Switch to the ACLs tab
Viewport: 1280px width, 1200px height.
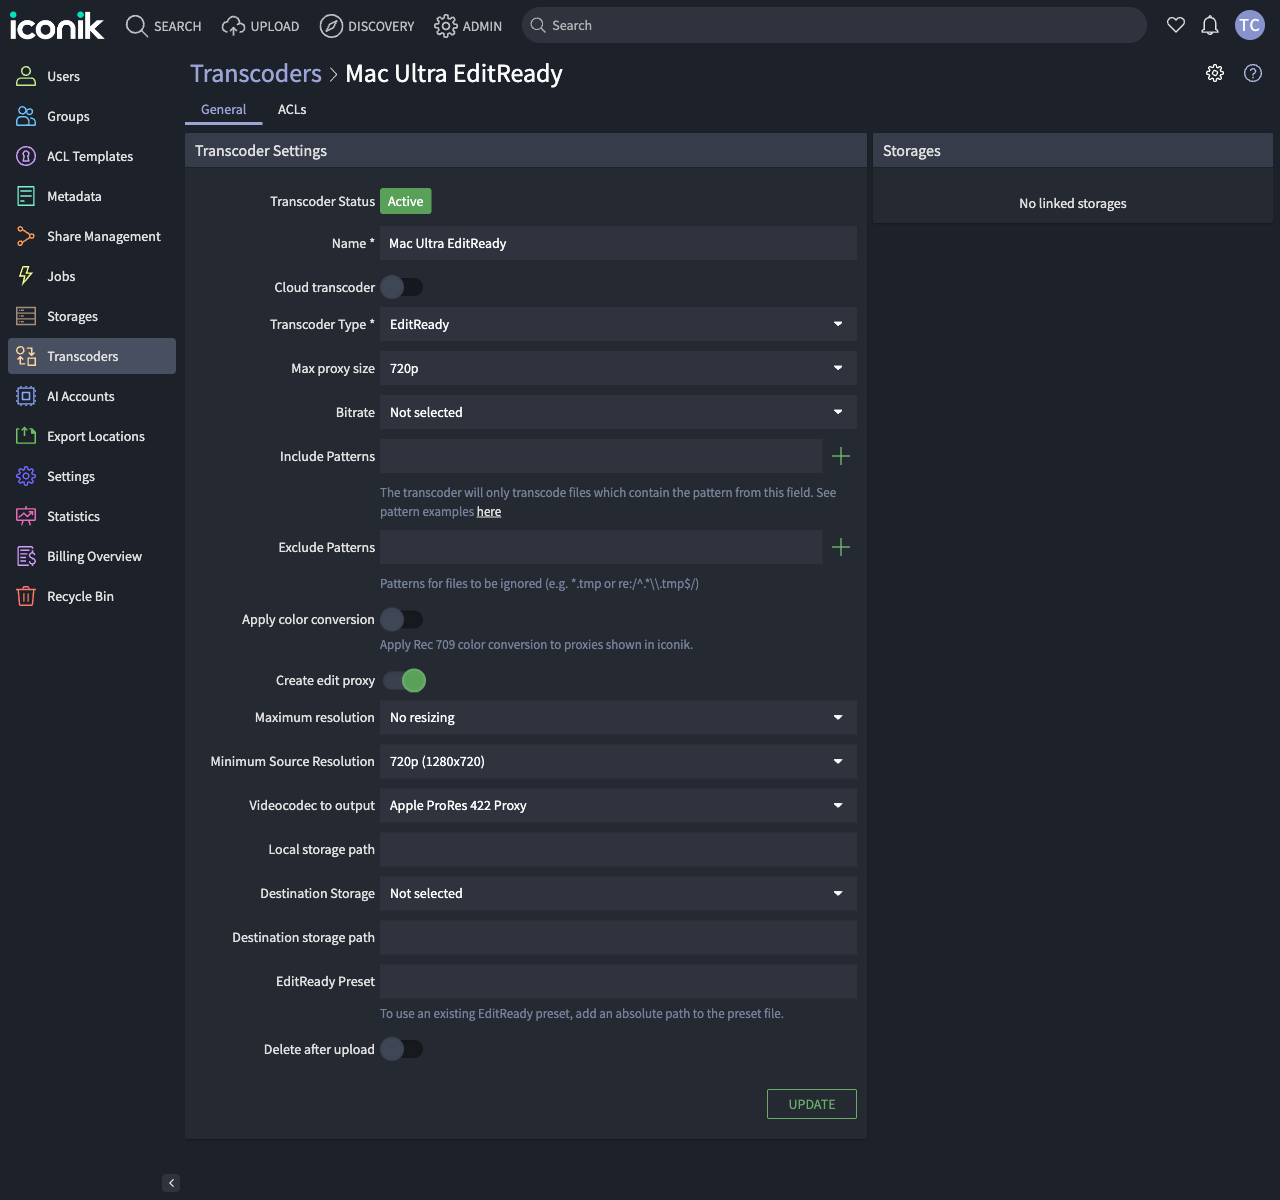point(292,110)
